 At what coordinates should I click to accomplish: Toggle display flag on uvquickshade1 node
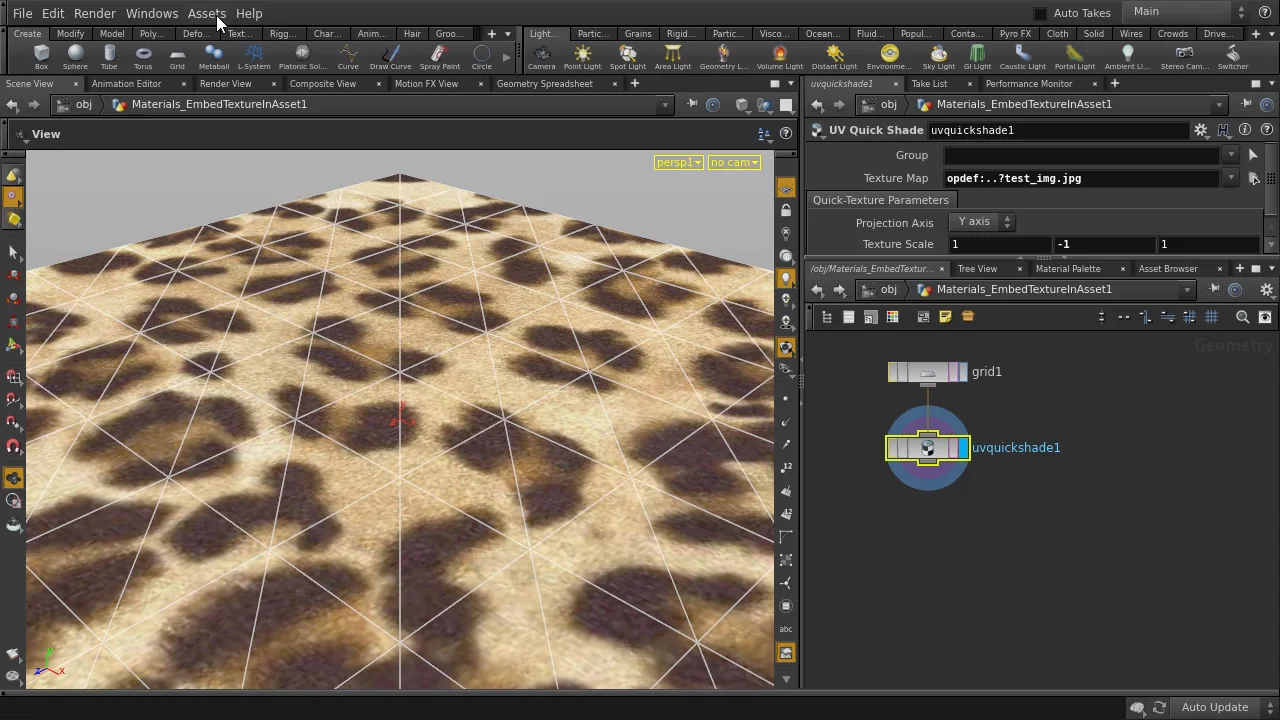pos(963,448)
